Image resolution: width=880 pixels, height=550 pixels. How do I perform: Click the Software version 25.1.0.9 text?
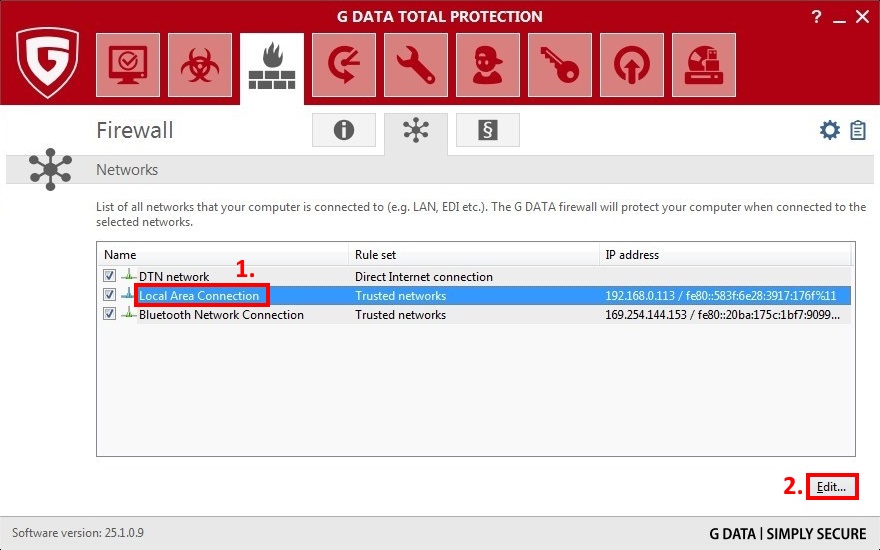coord(78,533)
